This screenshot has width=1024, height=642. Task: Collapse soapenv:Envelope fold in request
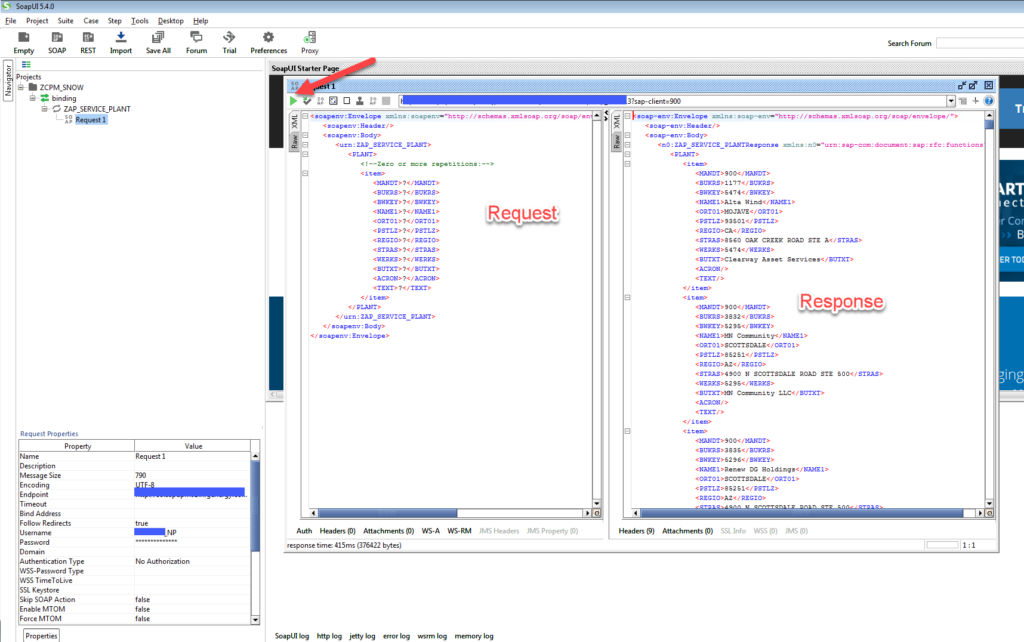pyautogui.click(x=305, y=116)
